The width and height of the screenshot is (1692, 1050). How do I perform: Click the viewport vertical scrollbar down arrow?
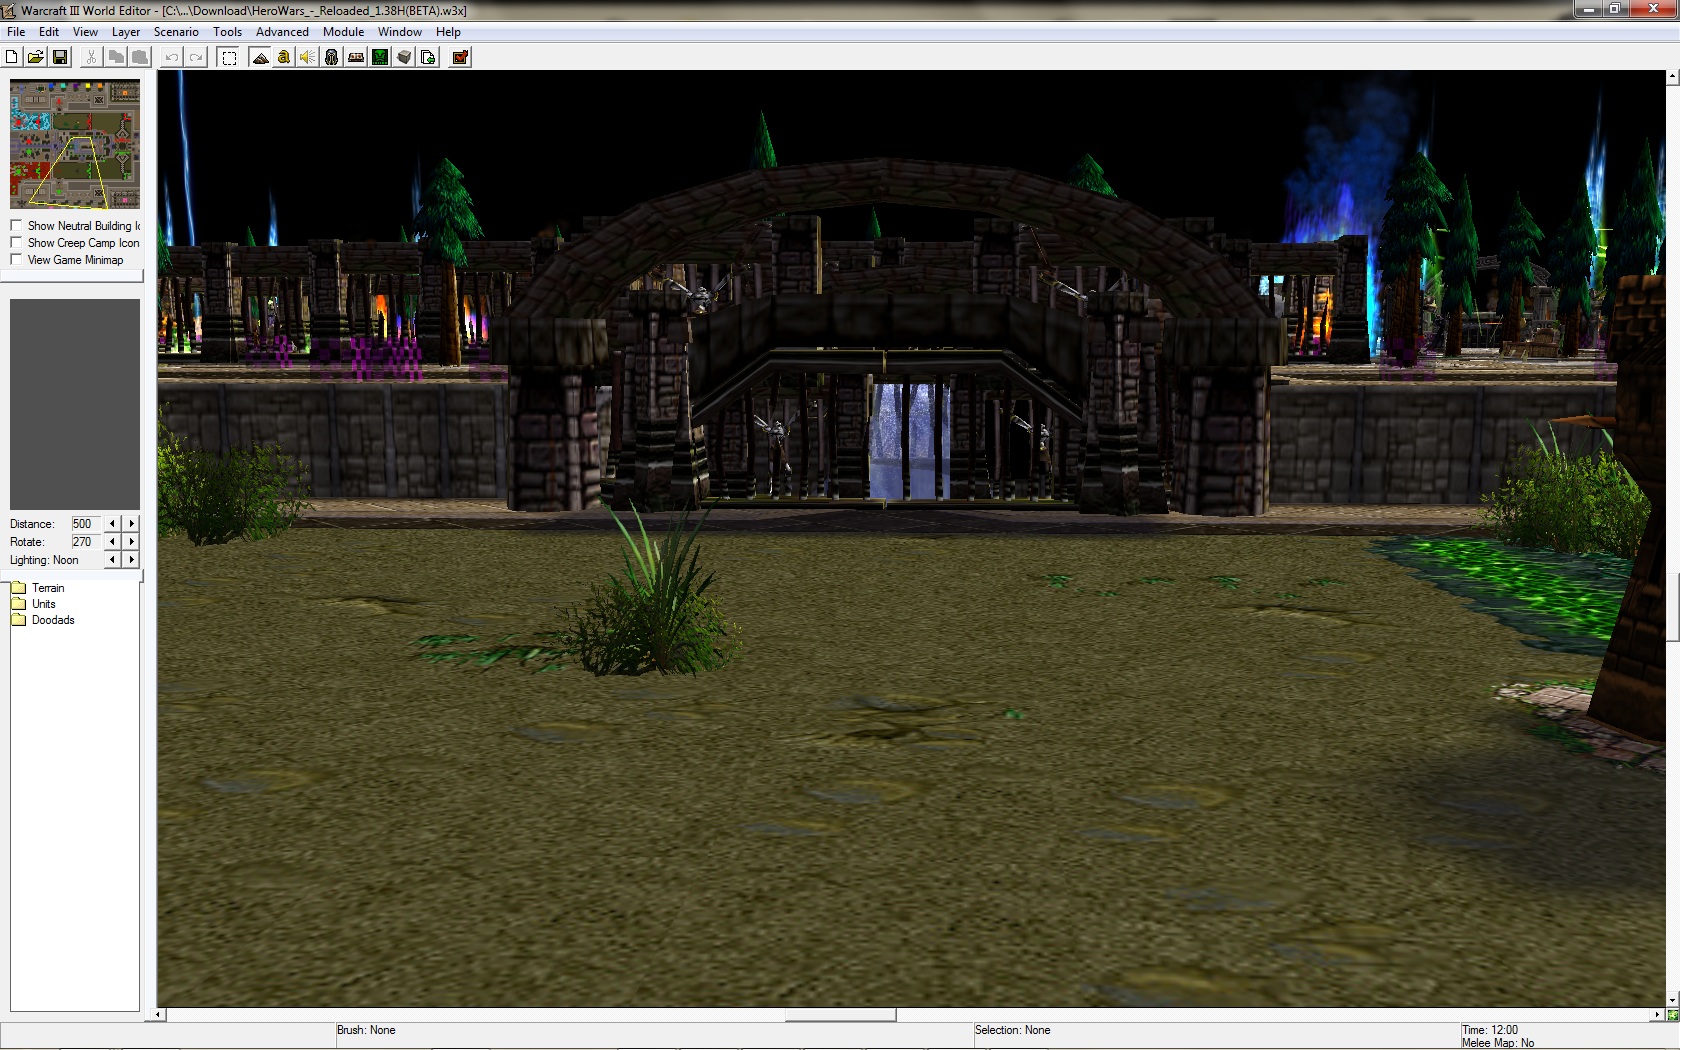coord(1672,1000)
